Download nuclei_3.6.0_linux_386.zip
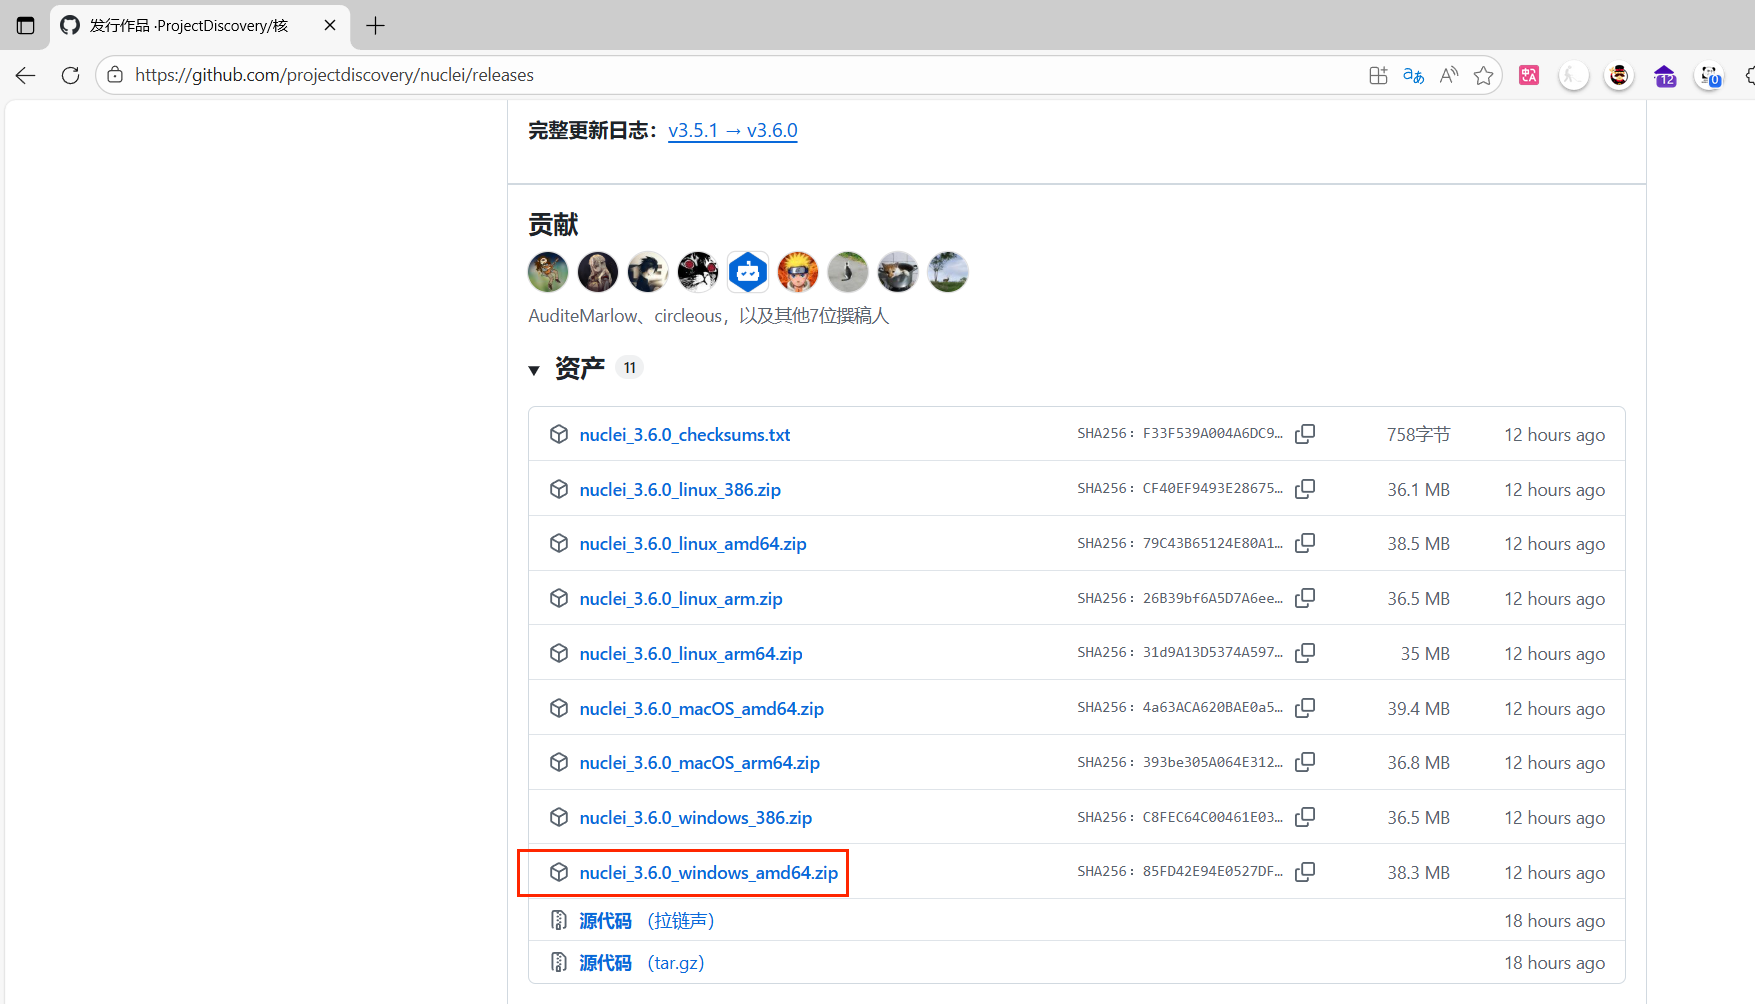Viewport: 1755px width, 1004px height. coord(680,490)
